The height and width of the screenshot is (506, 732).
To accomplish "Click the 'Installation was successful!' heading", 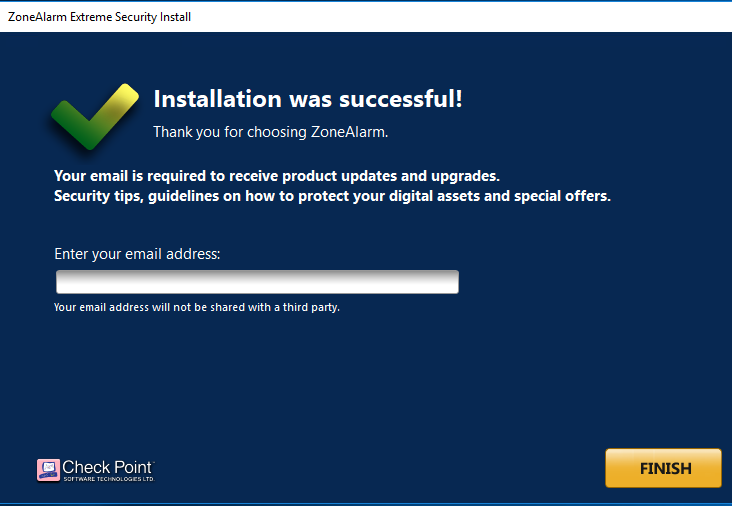I will 308,99.
